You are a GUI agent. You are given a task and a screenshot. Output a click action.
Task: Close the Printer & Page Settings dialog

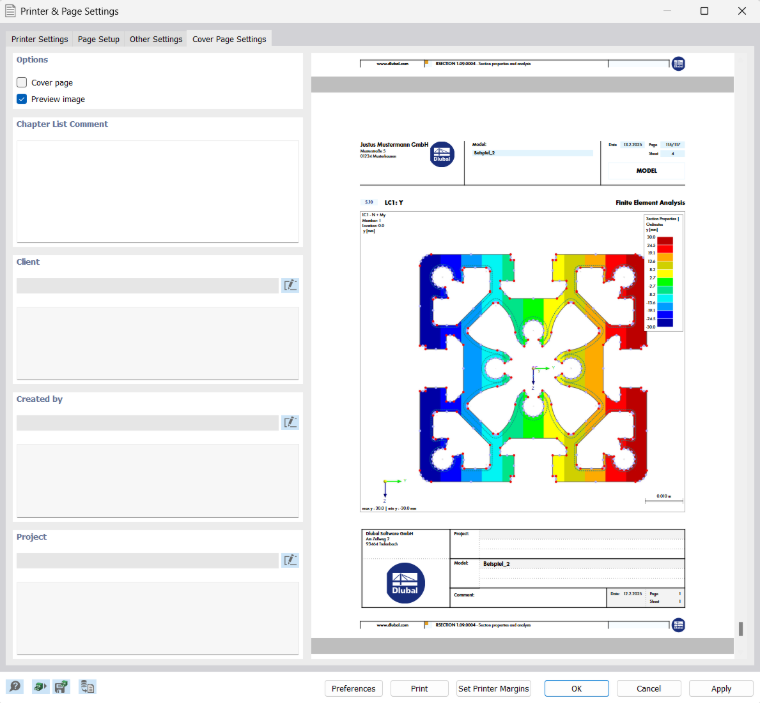(x=742, y=11)
